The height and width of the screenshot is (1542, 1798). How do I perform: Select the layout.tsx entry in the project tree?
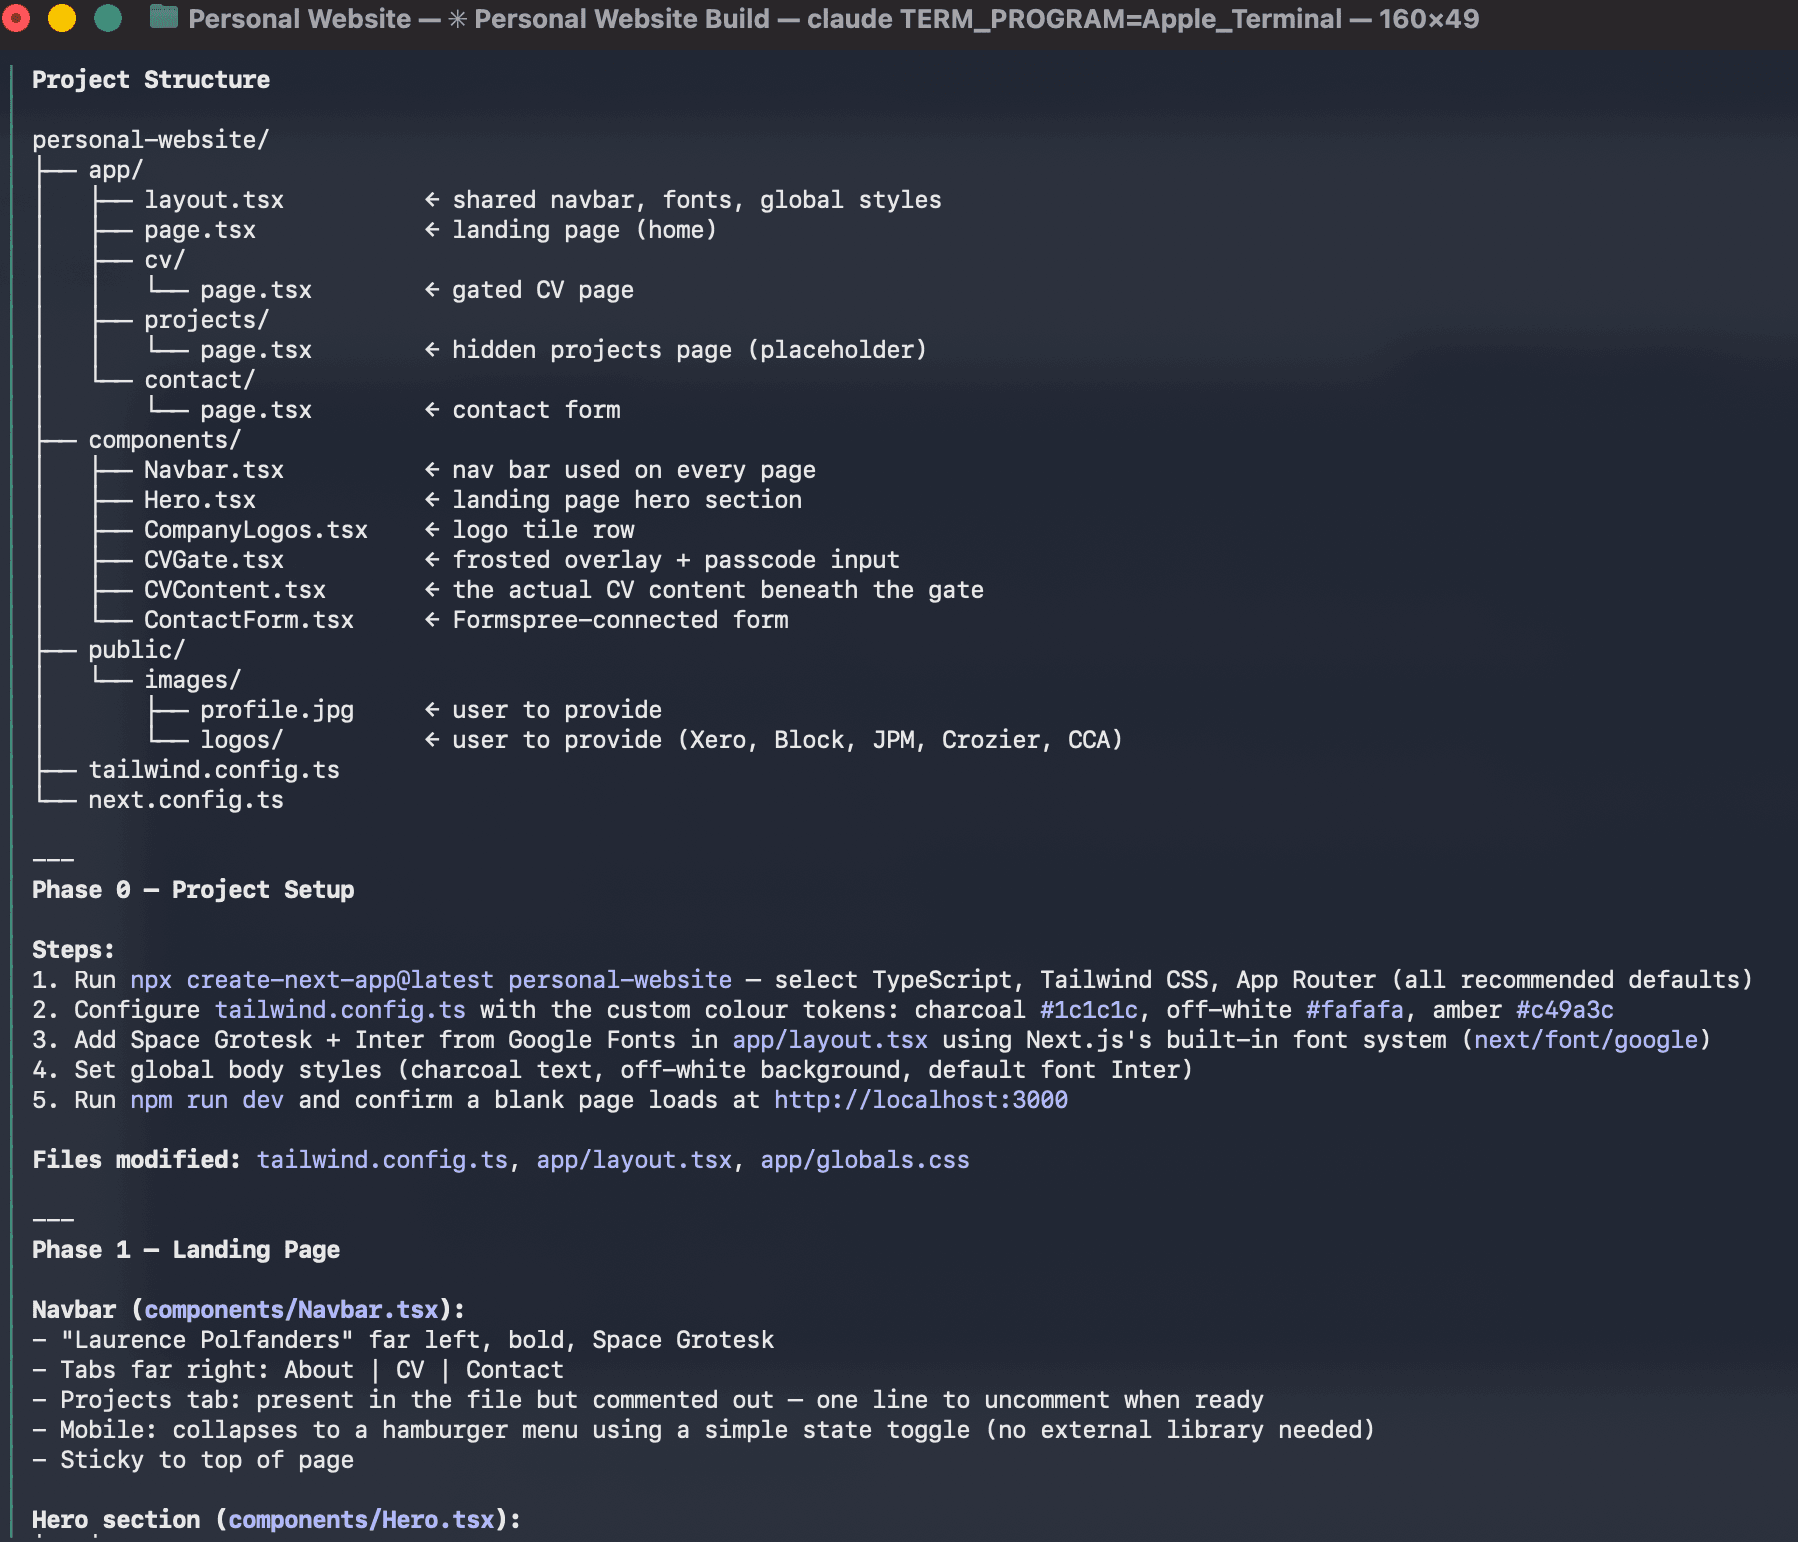(x=213, y=199)
